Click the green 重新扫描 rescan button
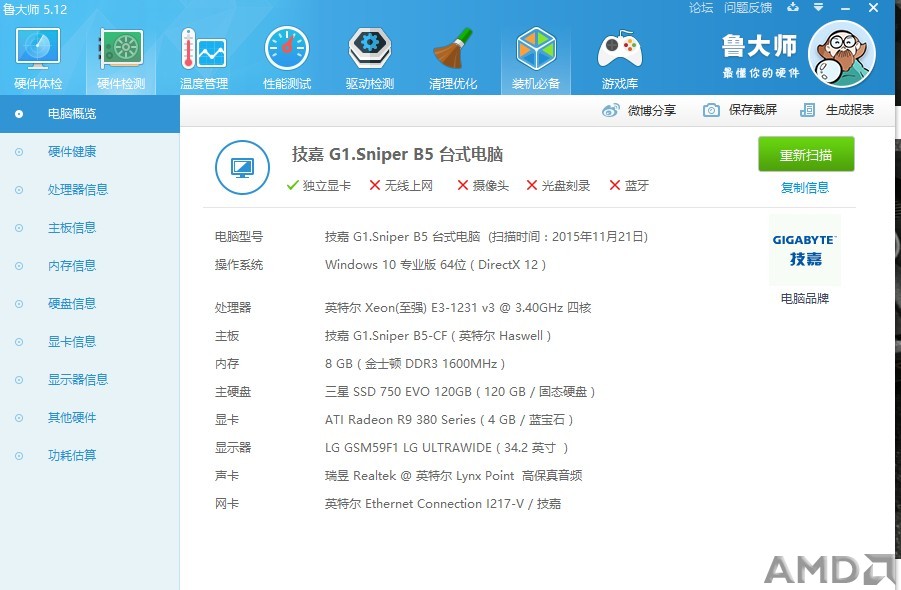Image resolution: width=901 pixels, height=590 pixels. pyautogui.click(x=806, y=154)
